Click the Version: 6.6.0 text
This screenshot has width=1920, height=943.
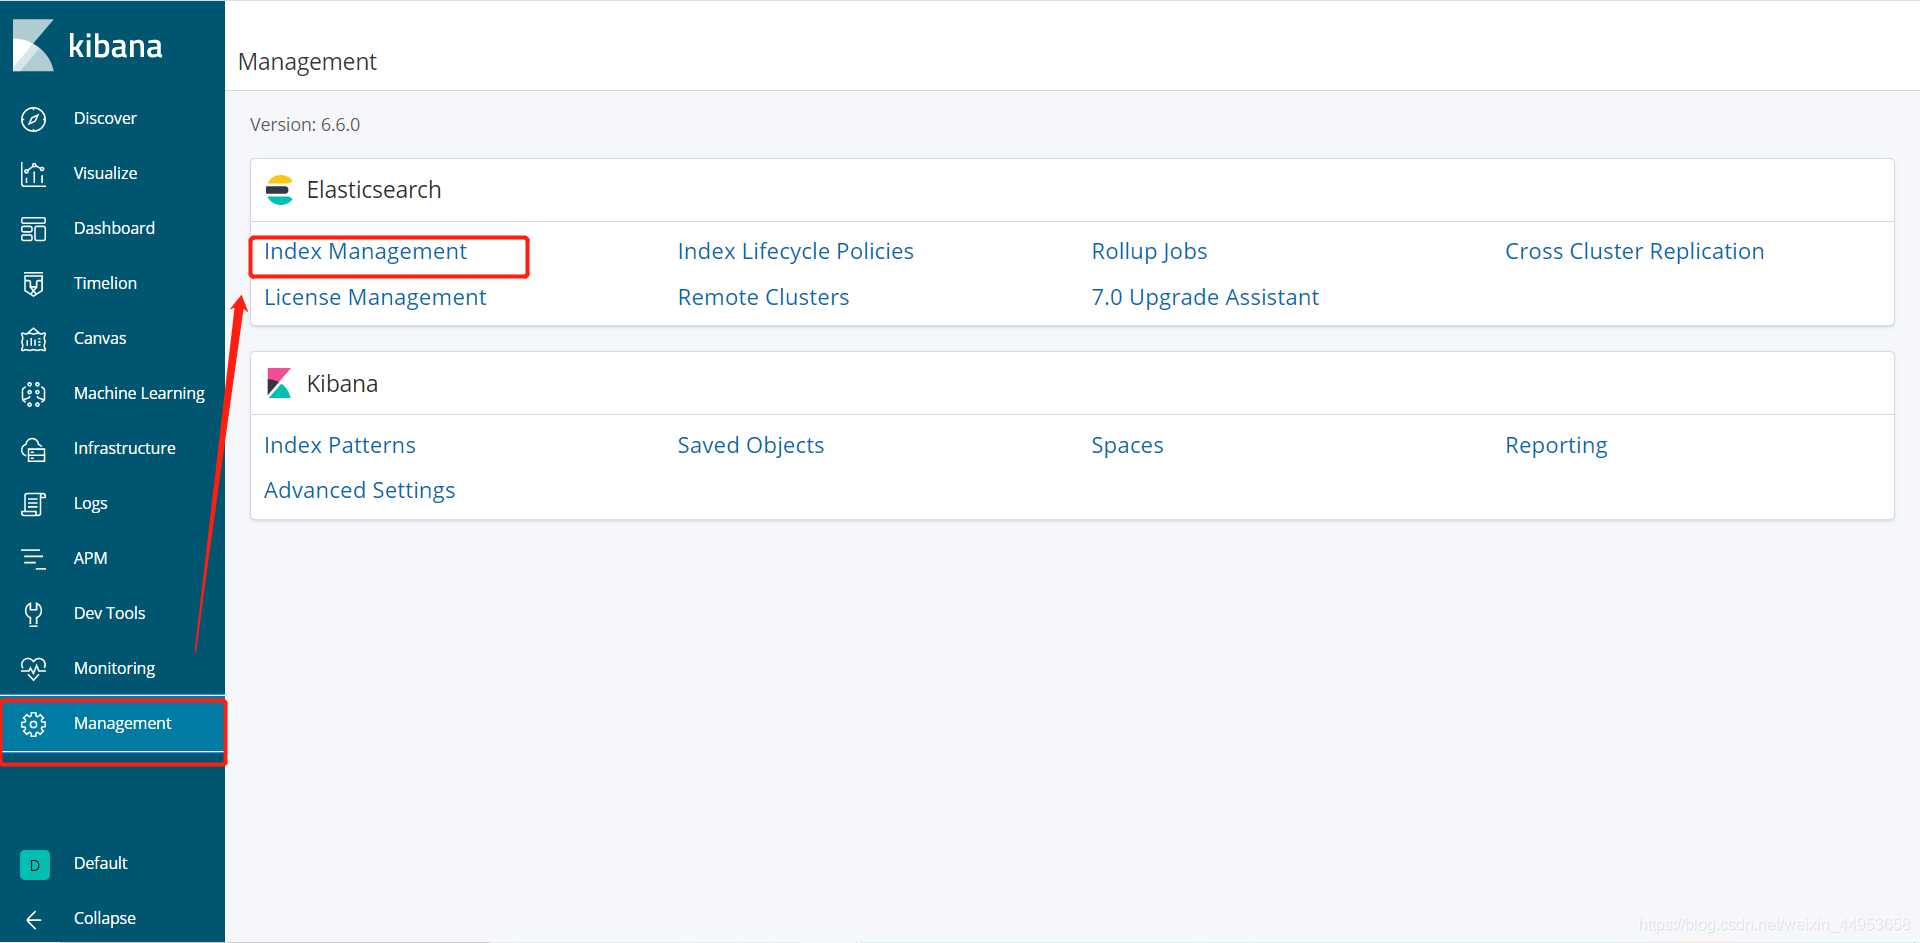point(305,125)
